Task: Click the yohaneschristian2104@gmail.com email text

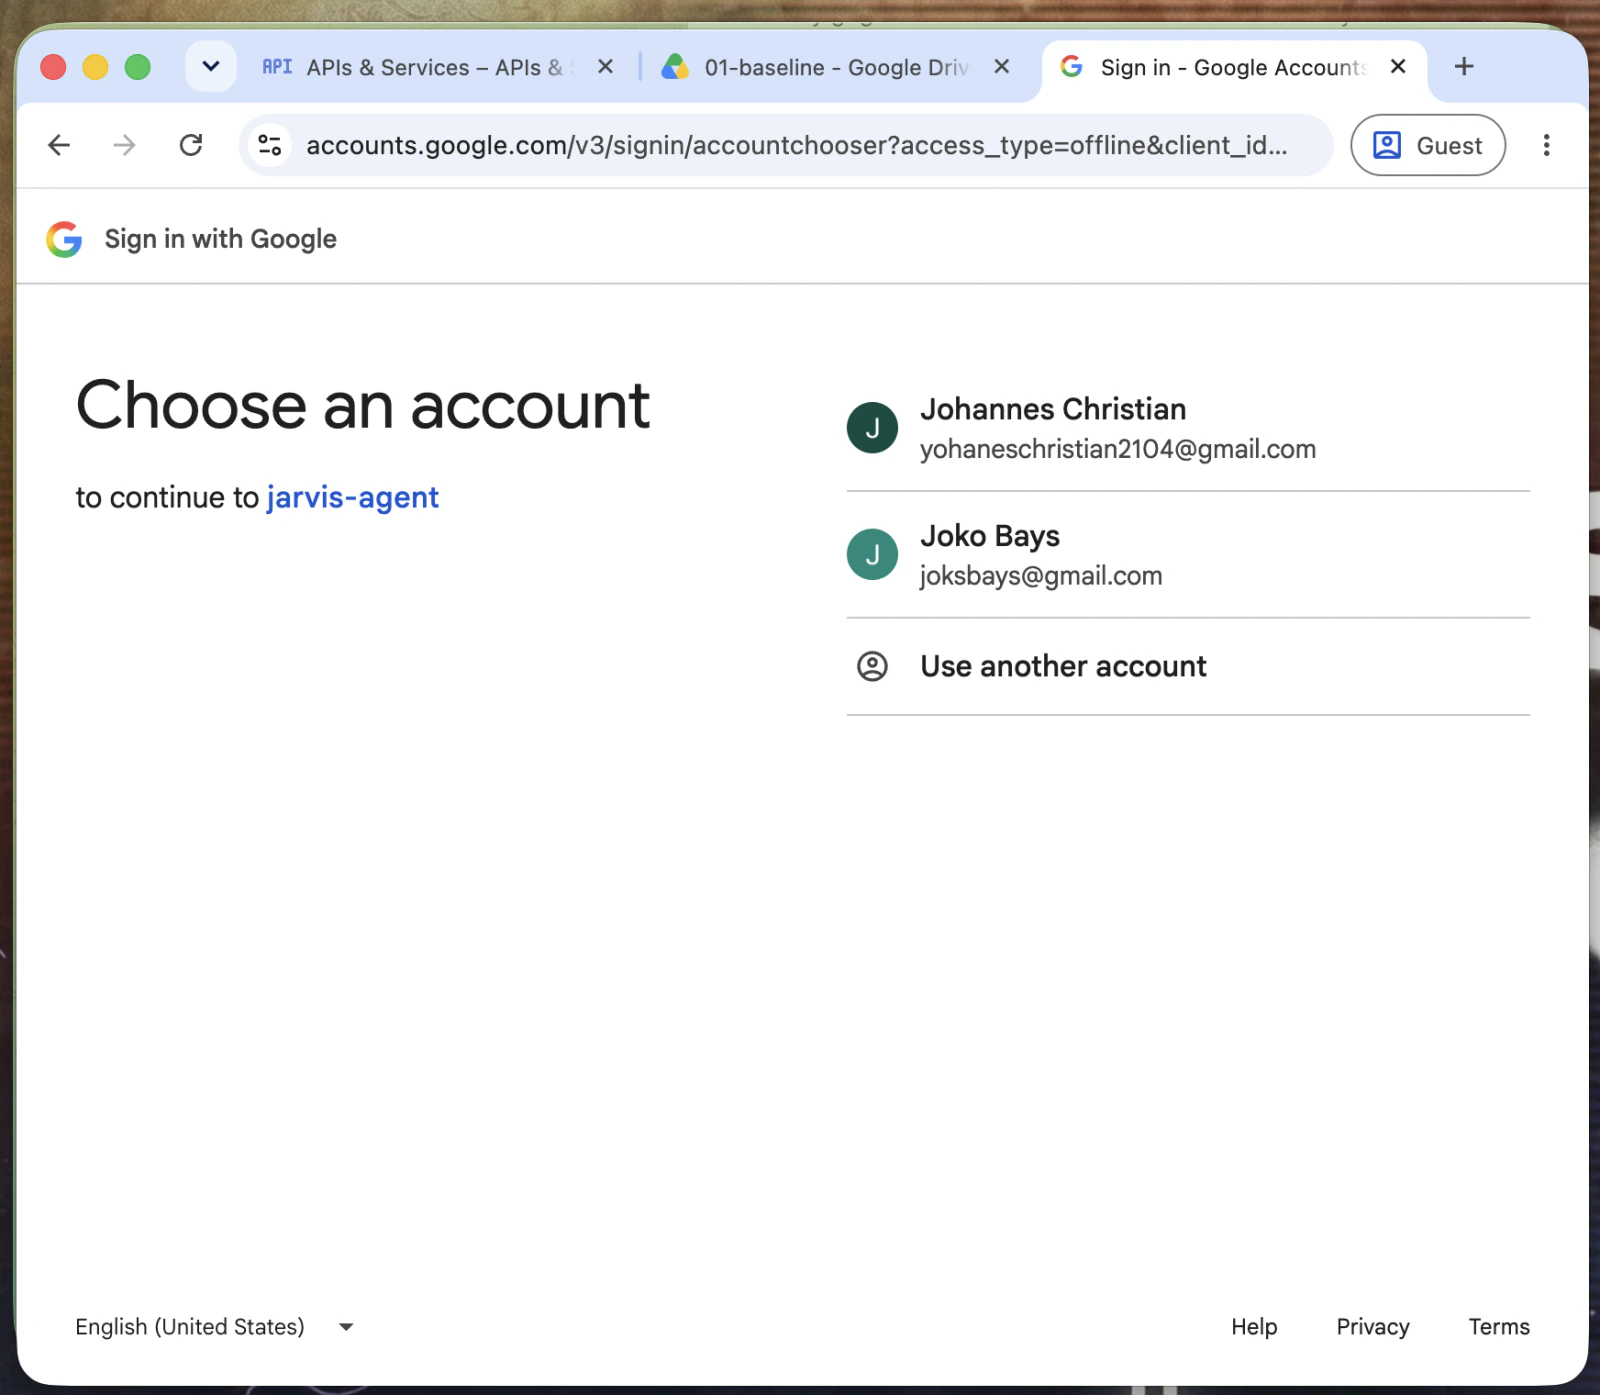Action: click(1118, 450)
